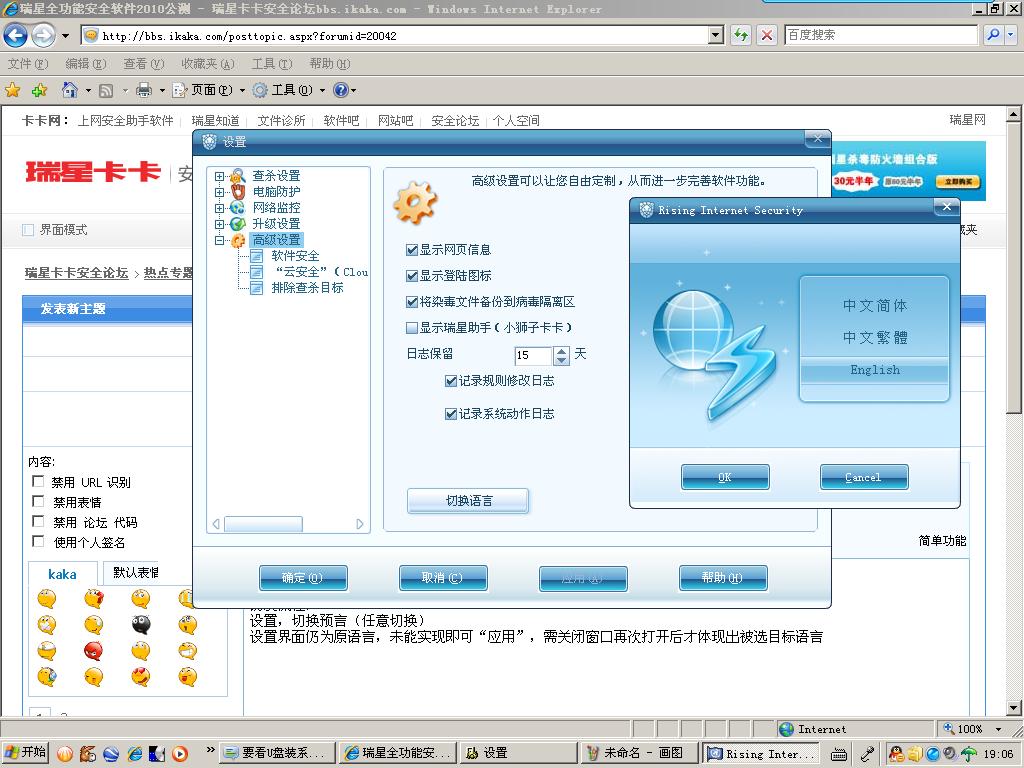Increase log retention days spinner up
1024x768 pixels.
click(x=561, y=351)
